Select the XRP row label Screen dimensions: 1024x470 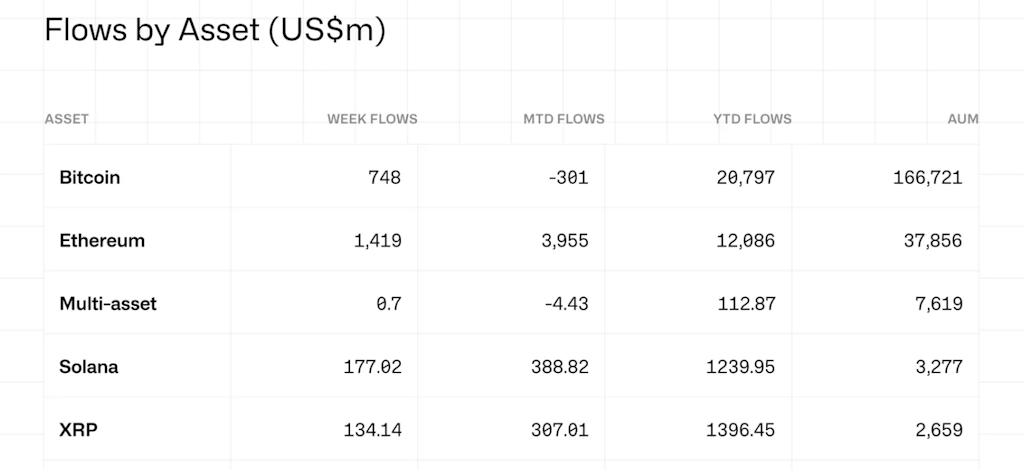pyautogui.click(x=78, y=430)
